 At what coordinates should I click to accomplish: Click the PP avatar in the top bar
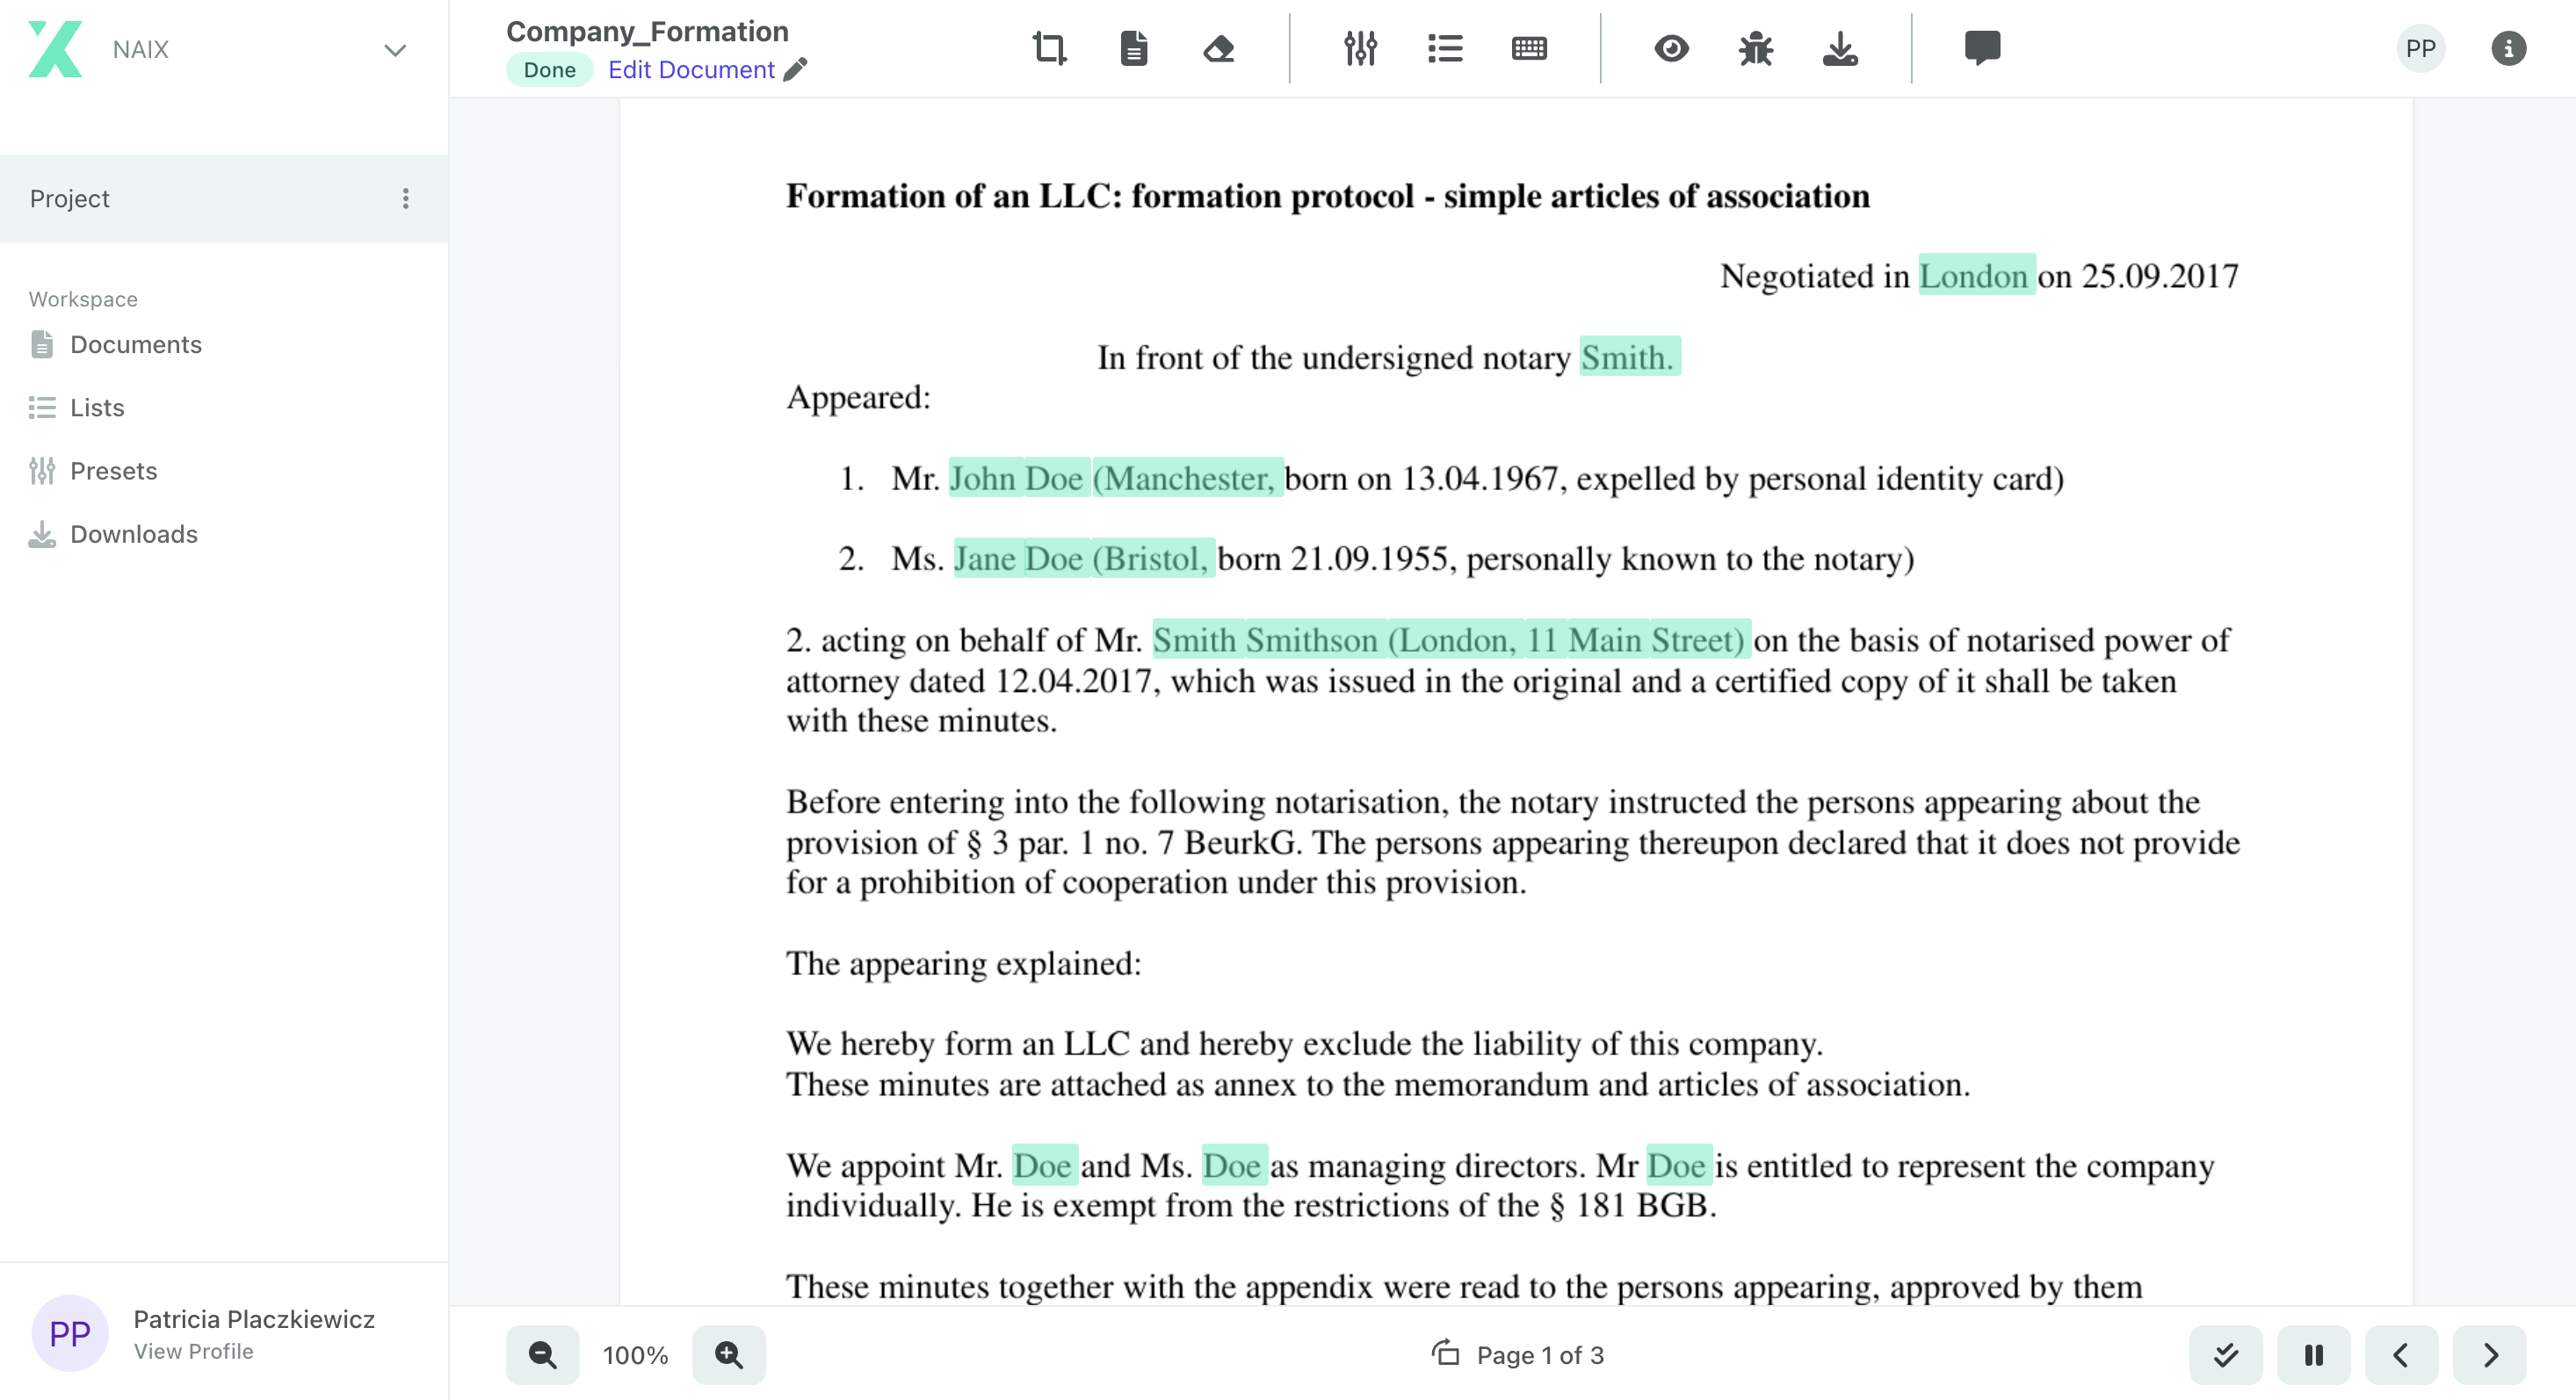[x=2420, y=48]
